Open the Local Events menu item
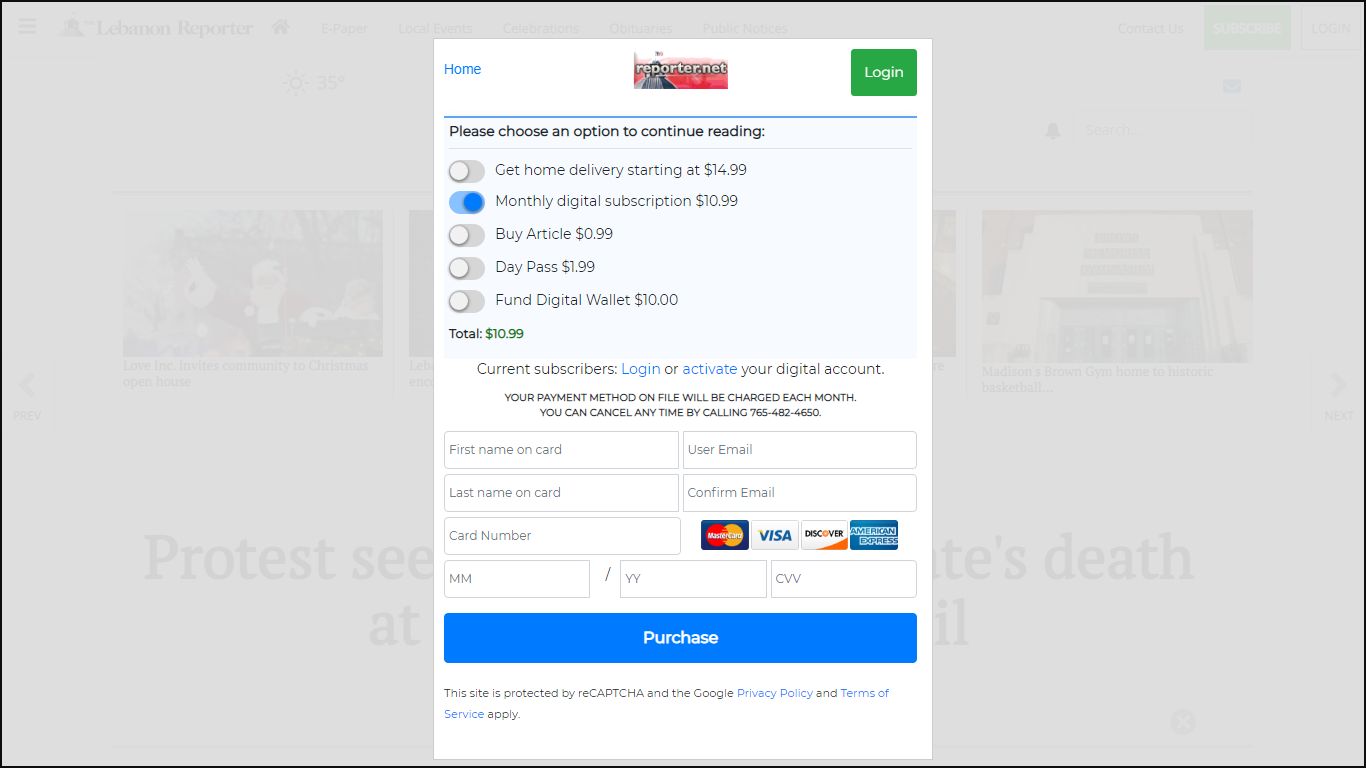1366x768 pixels. point(435,28)
